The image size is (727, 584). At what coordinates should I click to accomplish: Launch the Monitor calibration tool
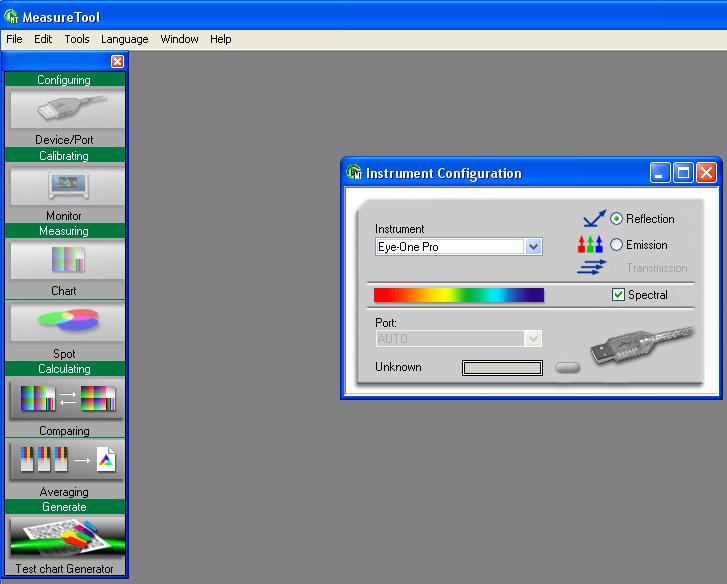click(x=67, y=185)
